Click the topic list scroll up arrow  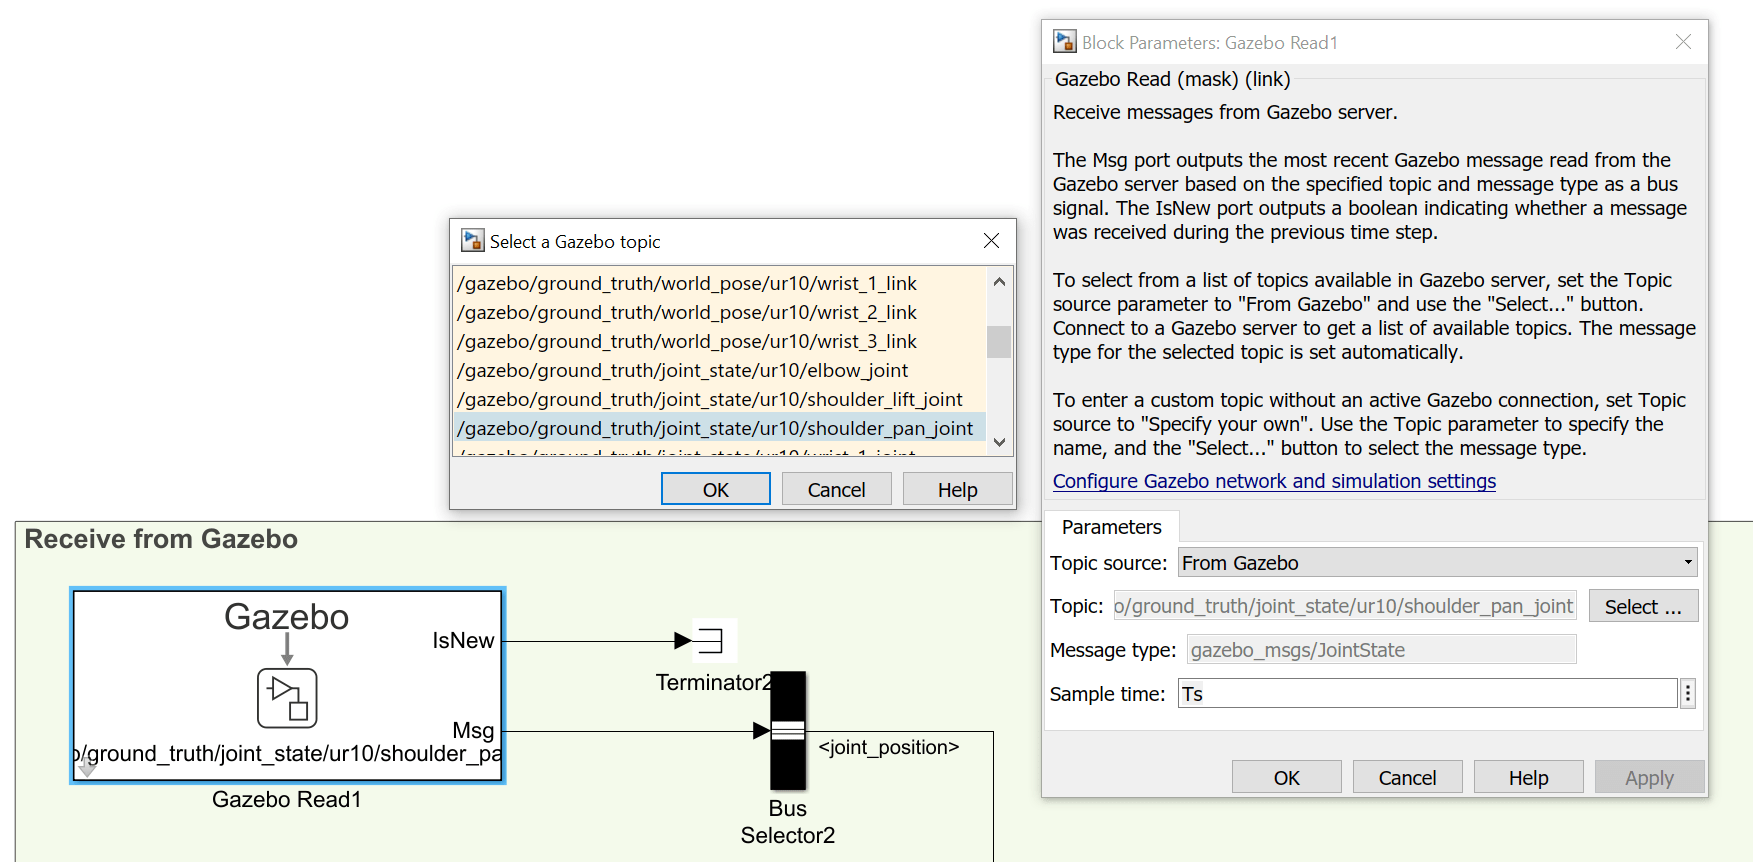[x=999, y=282]
